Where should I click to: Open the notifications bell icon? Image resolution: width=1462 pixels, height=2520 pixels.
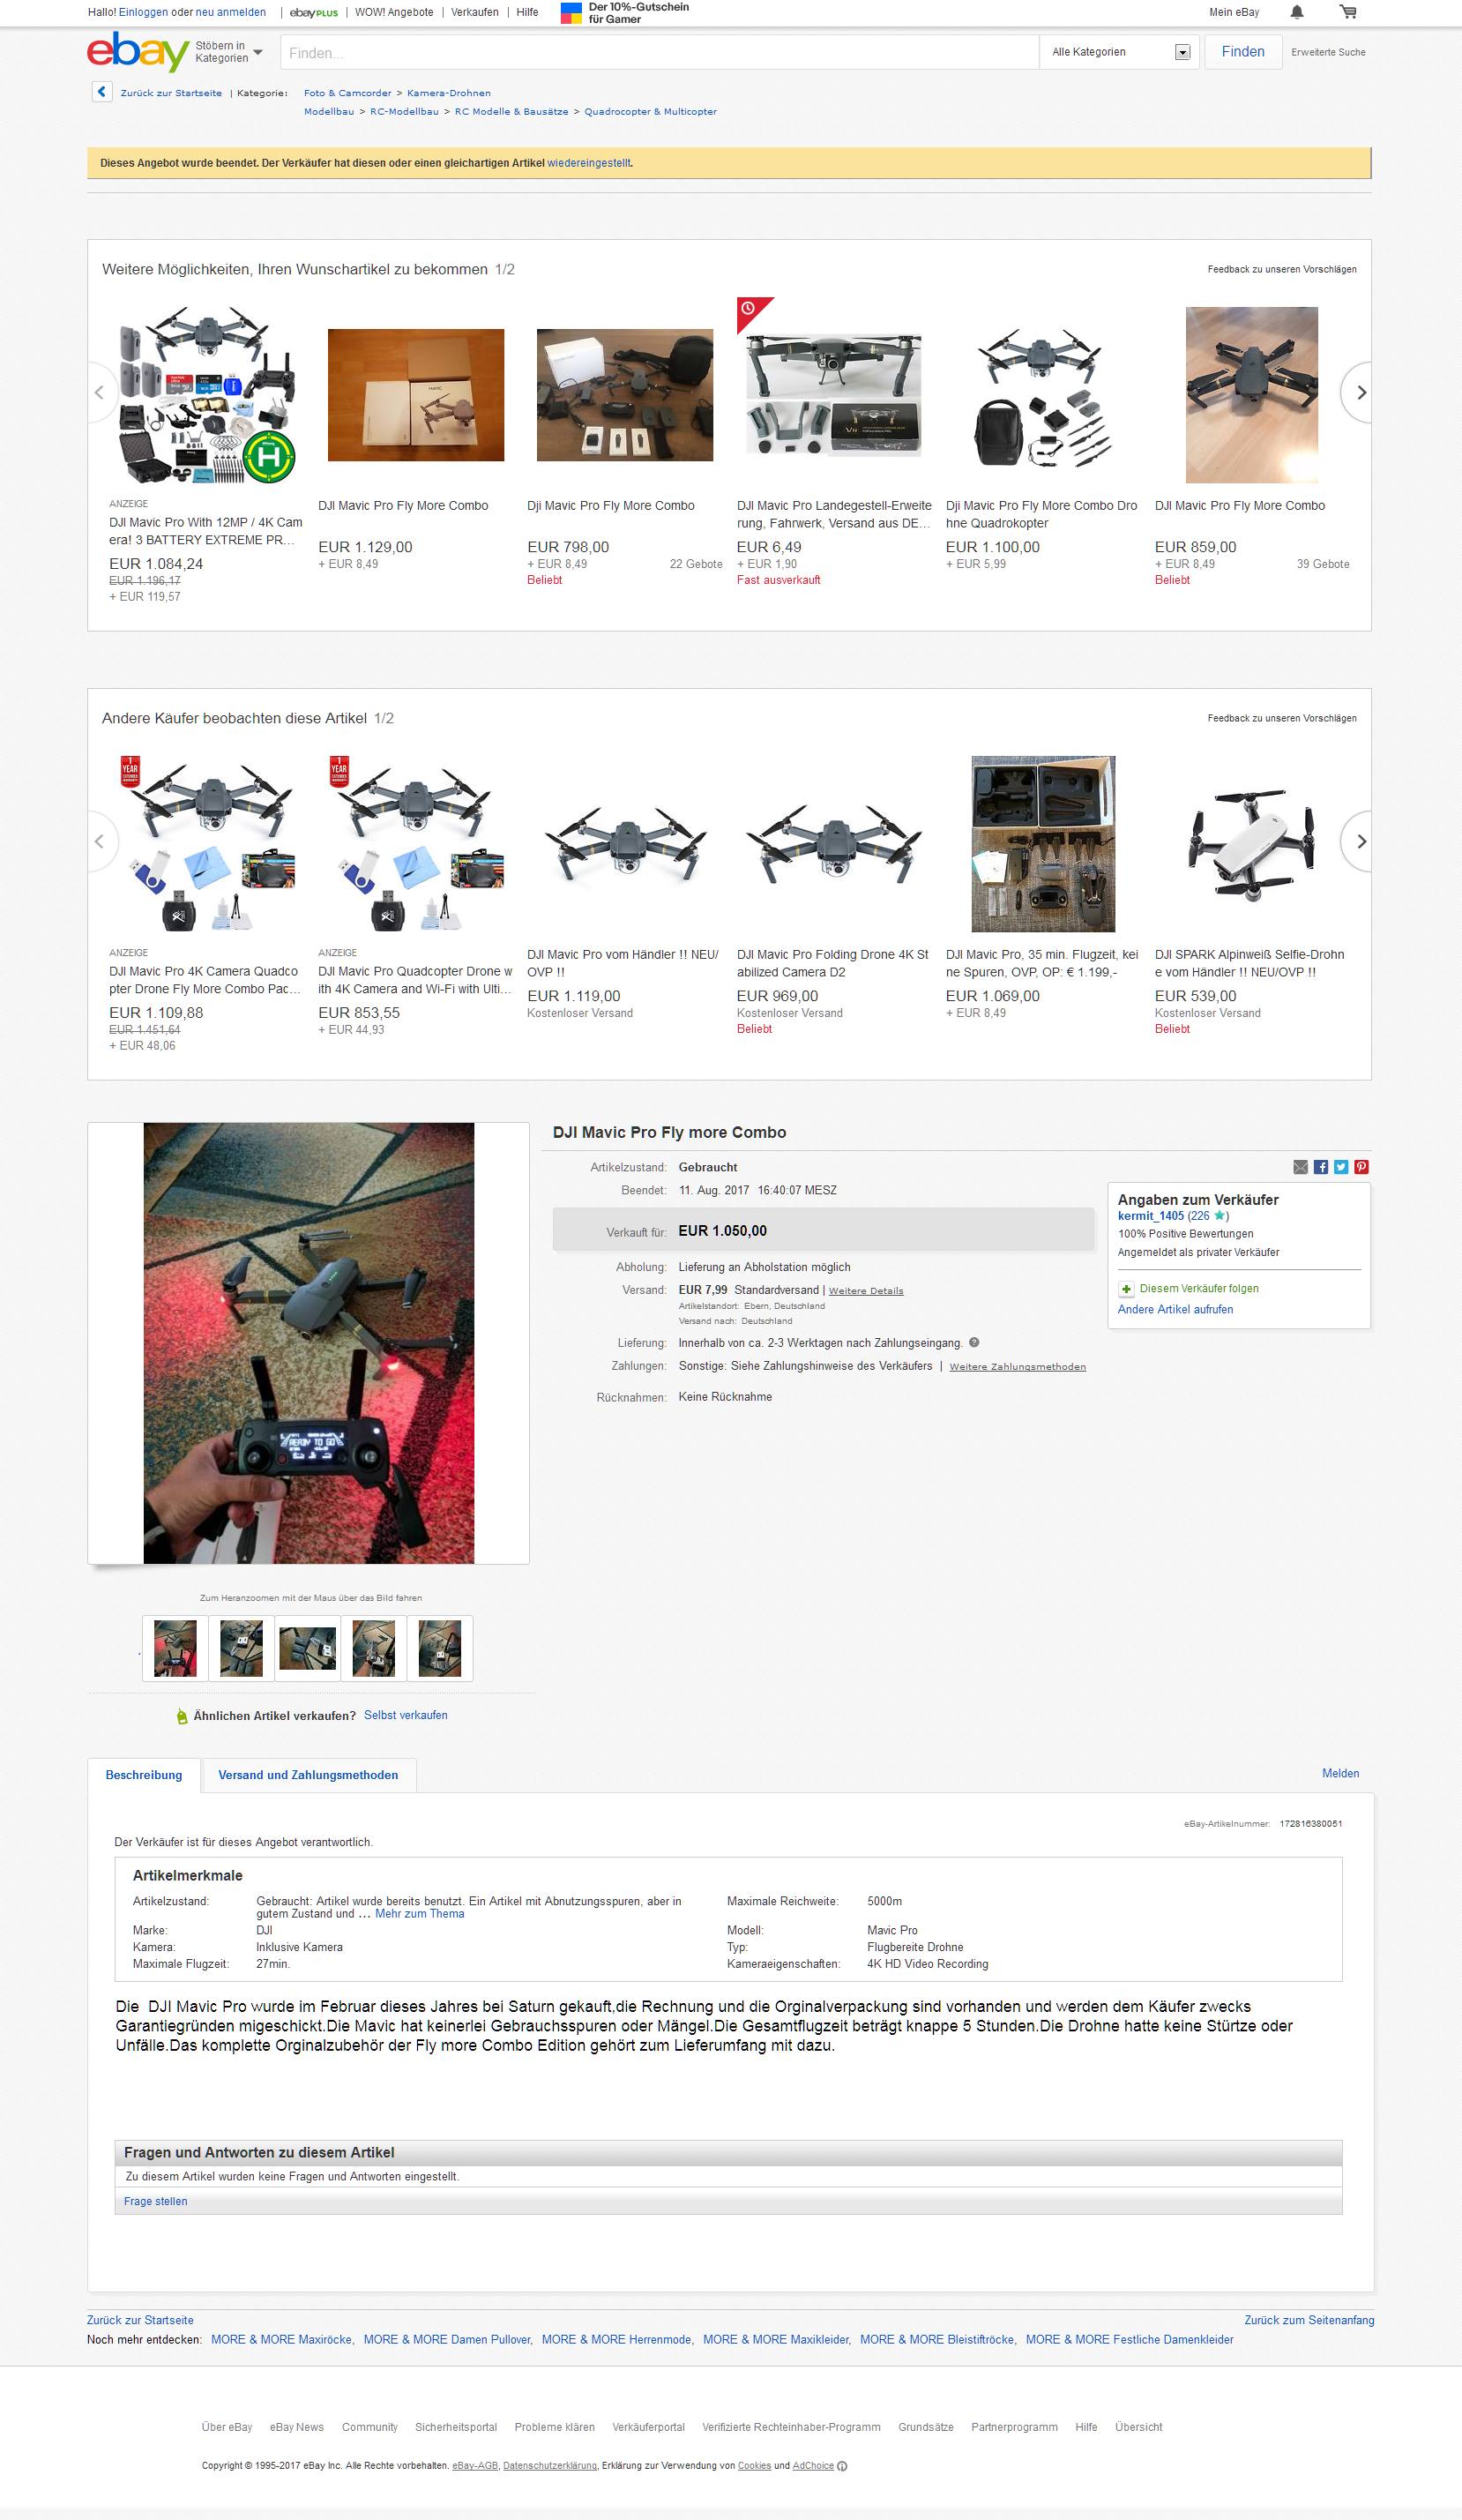pyautogui.click(x=1297, y=12)
